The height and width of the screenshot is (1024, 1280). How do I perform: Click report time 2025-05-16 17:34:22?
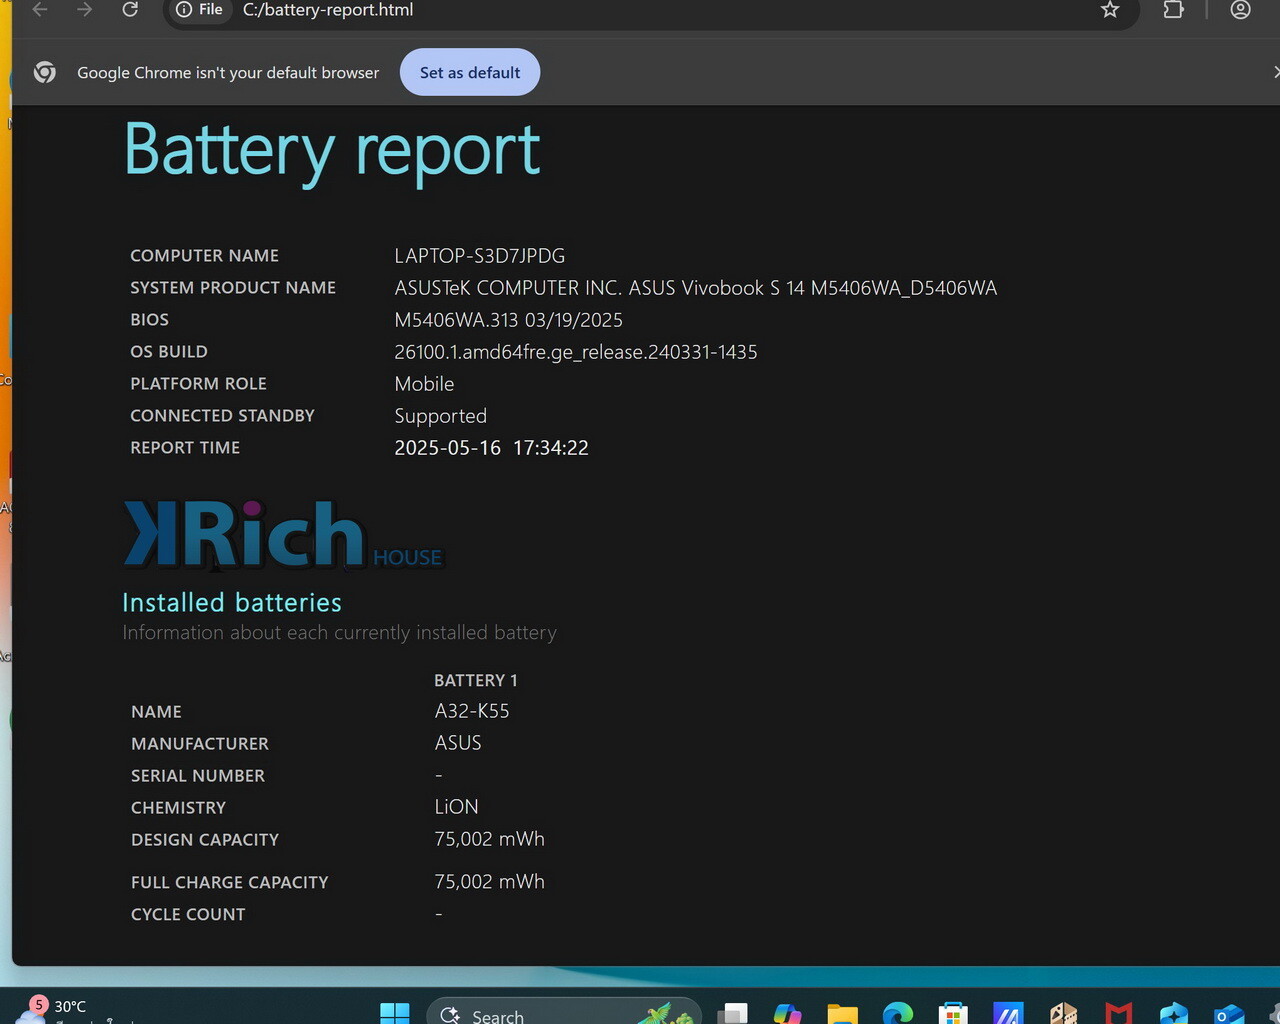coord(491,448)
